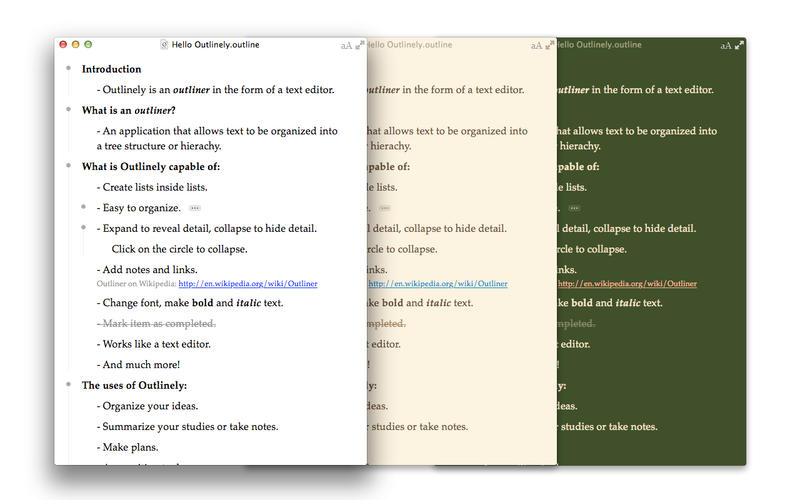Collapse 'The uses of Outlinely' section bullet

point(68,384)
